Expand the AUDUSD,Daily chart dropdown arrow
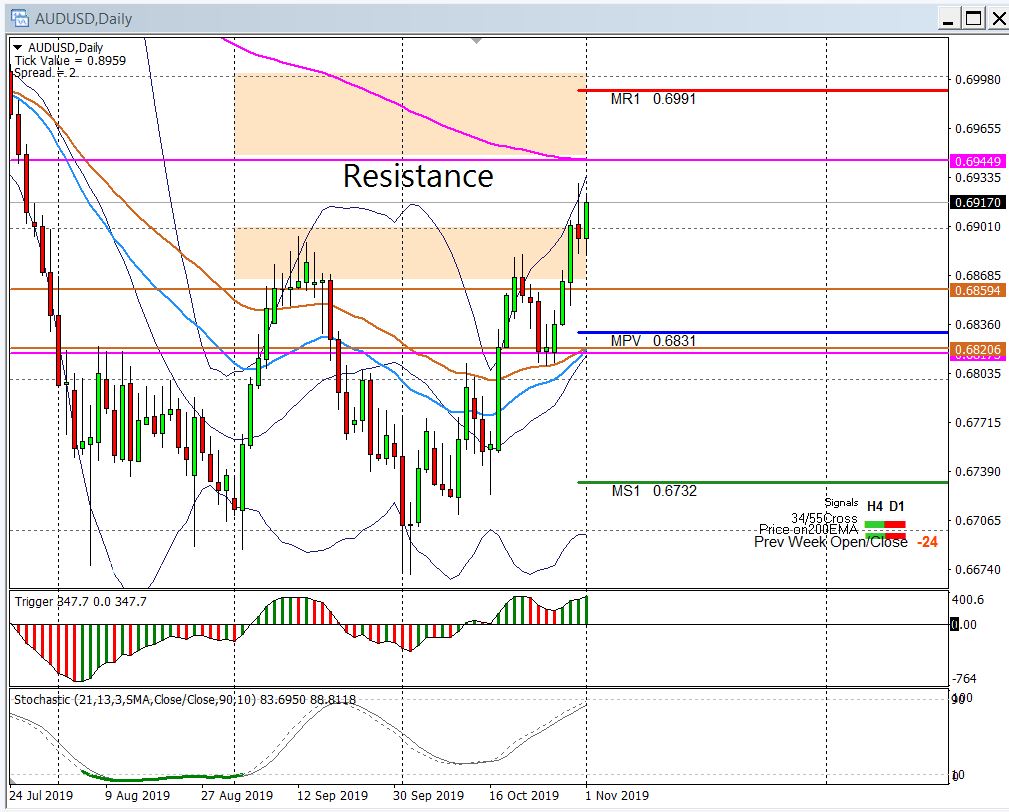 coord(19,47)
